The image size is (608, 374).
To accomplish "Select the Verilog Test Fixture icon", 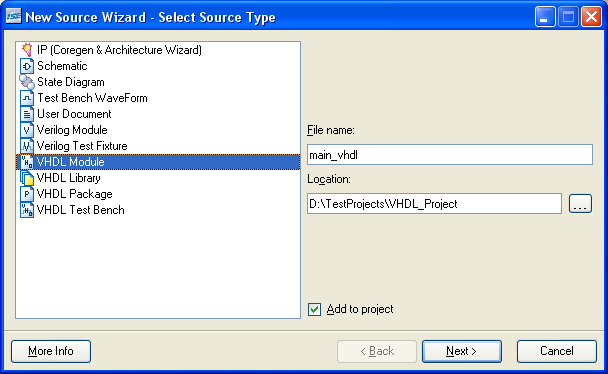I will tap(27, 146).
